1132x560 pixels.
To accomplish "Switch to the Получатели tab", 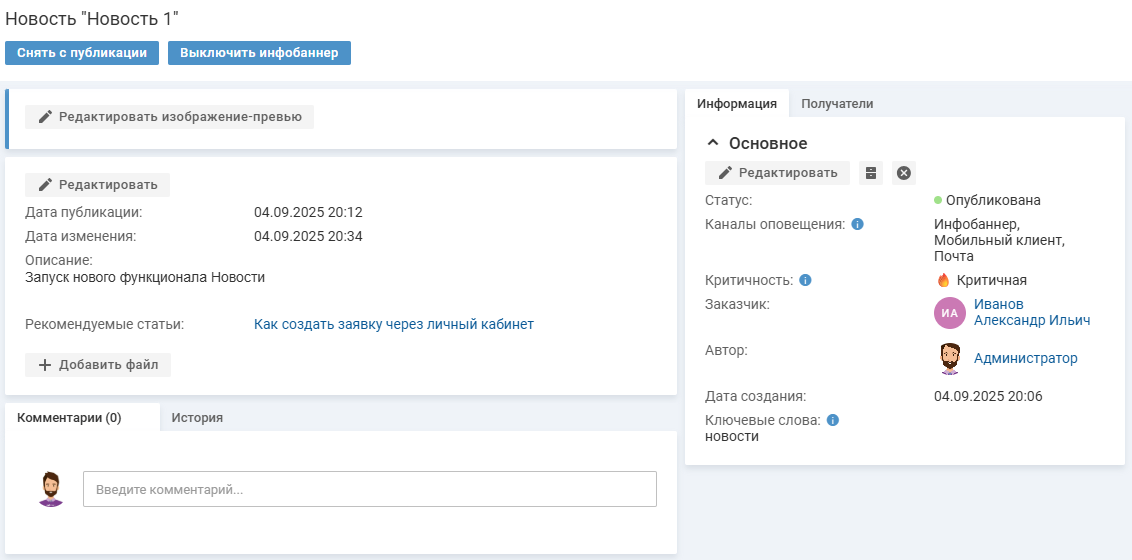I will click(837, 104).
